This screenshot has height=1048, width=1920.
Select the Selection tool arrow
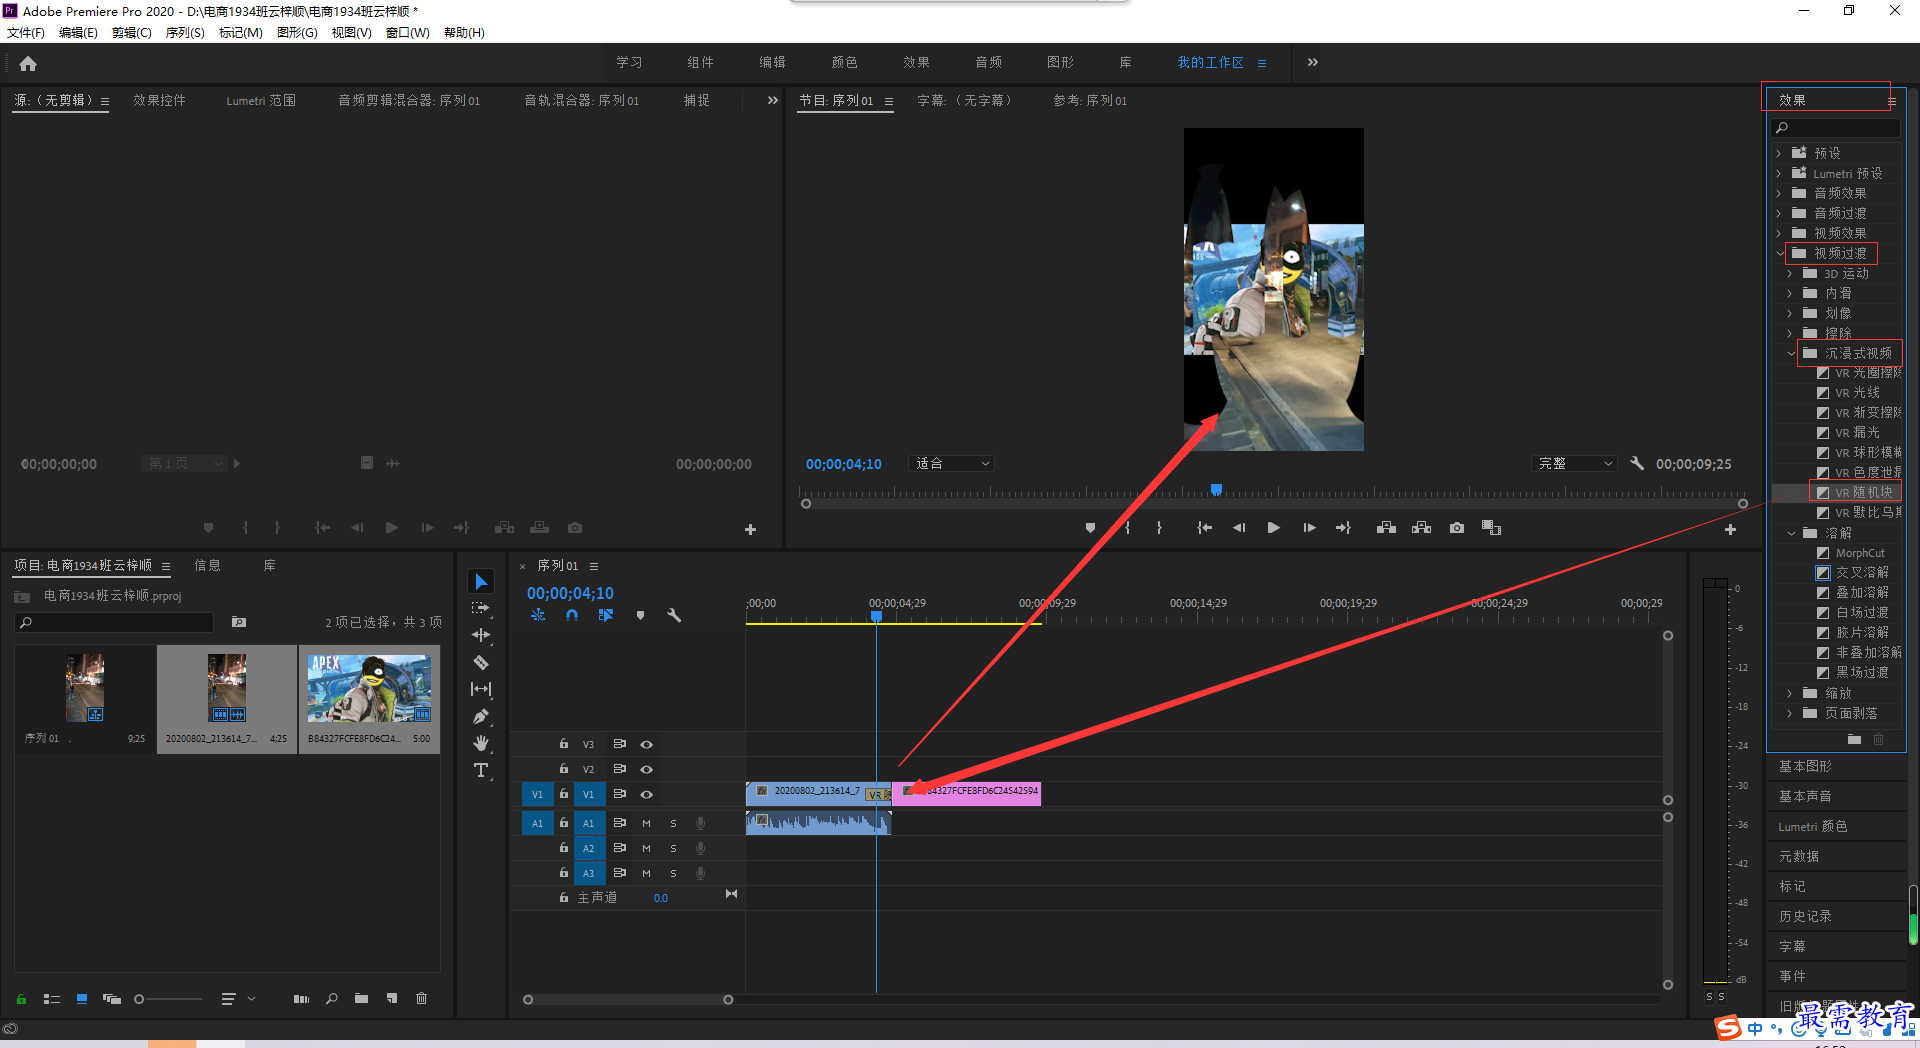pos(481,582)
